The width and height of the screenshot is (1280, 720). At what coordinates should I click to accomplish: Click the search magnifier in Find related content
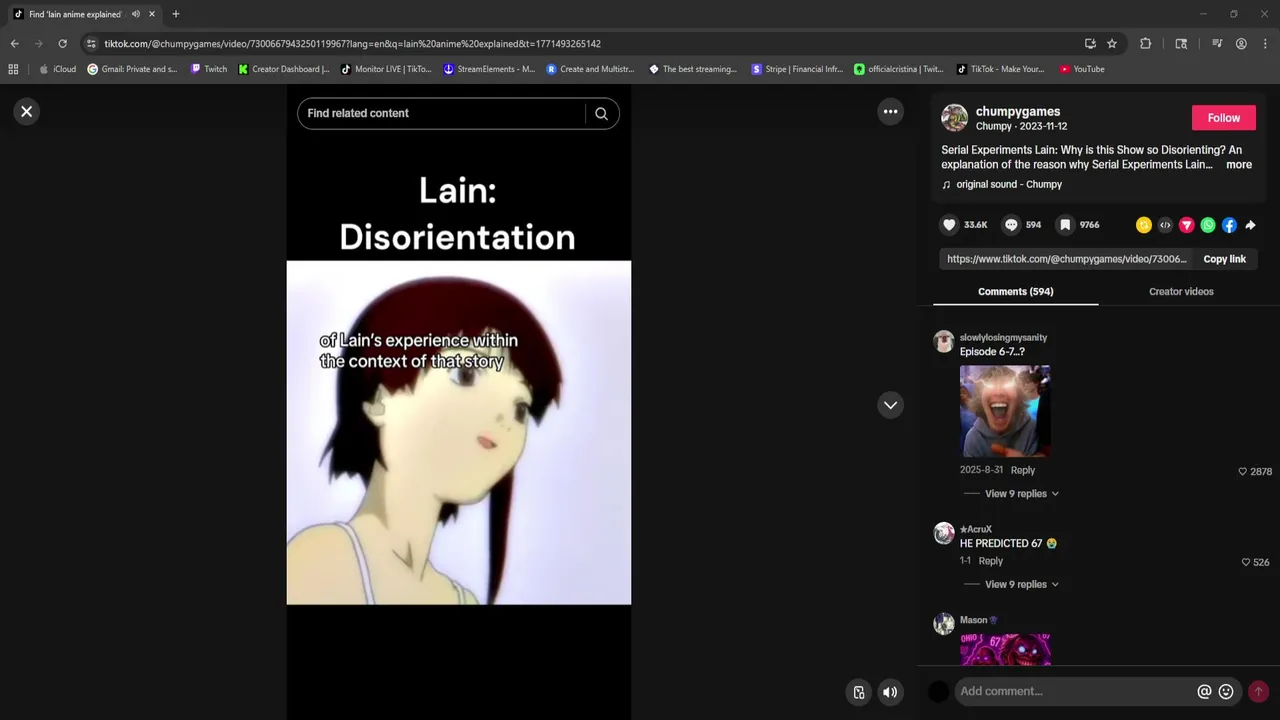tap(601, 114)
